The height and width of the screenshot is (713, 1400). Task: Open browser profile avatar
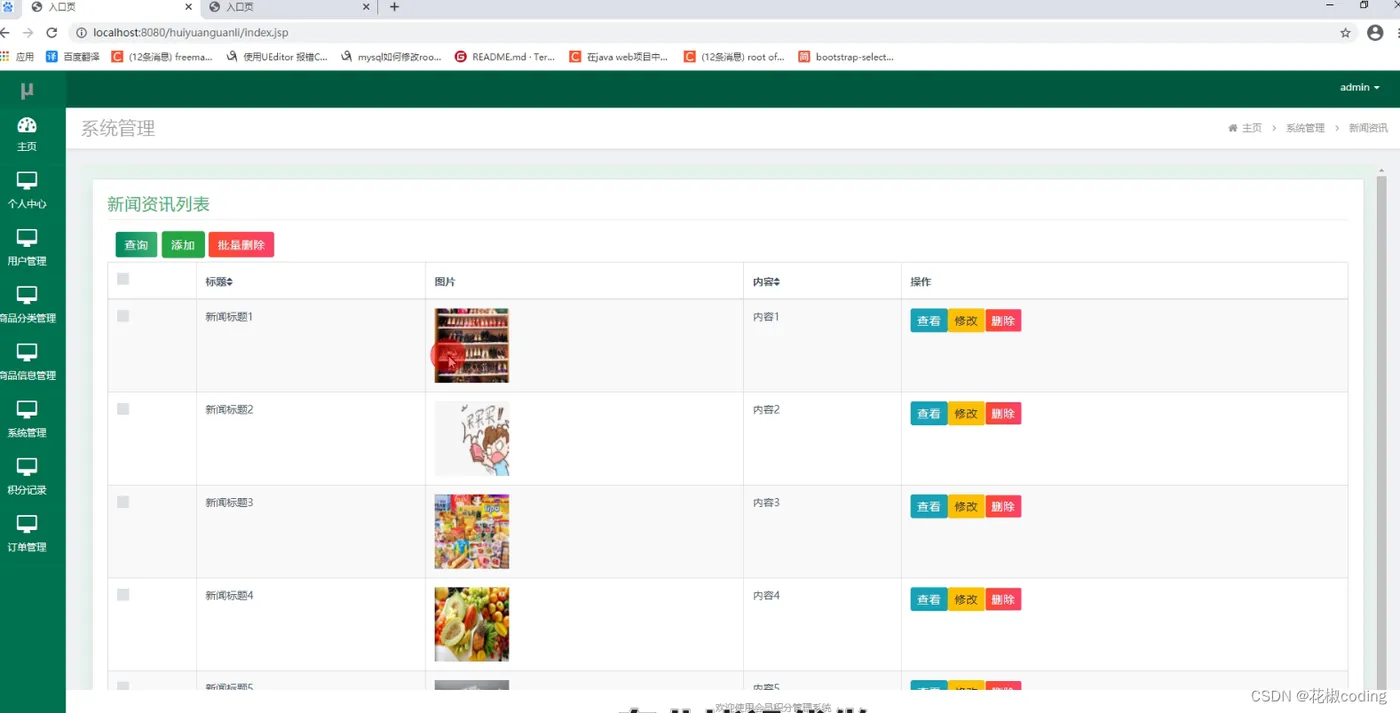click(x=1375, y=33)
